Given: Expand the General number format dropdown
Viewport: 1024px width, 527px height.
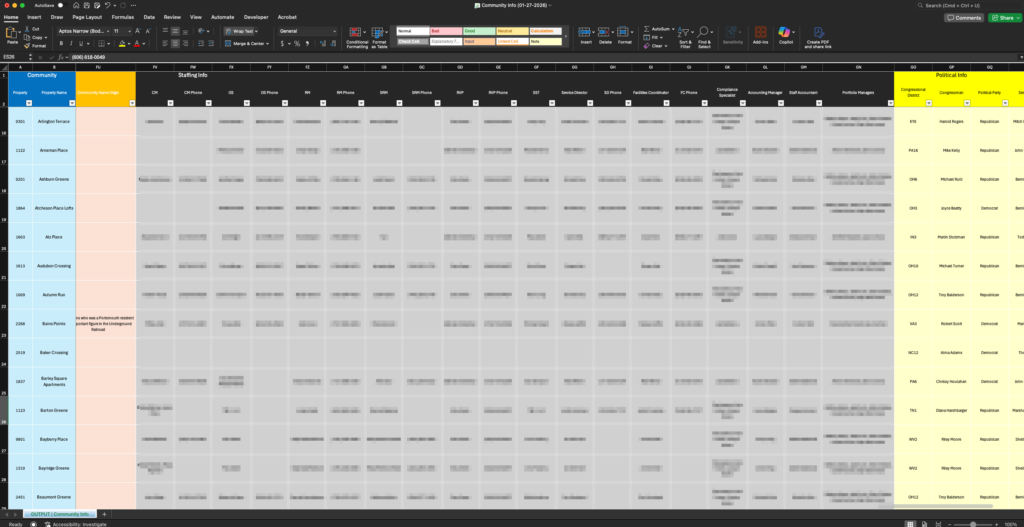Looking at the screenshot, I should pyautogui.click(x=335, y=31).
